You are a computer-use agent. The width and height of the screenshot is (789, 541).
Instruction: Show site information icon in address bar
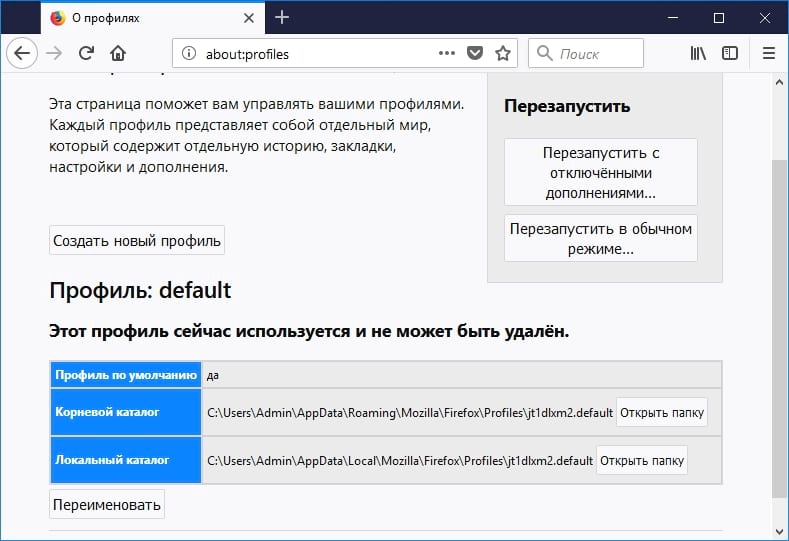coord(189,53)
